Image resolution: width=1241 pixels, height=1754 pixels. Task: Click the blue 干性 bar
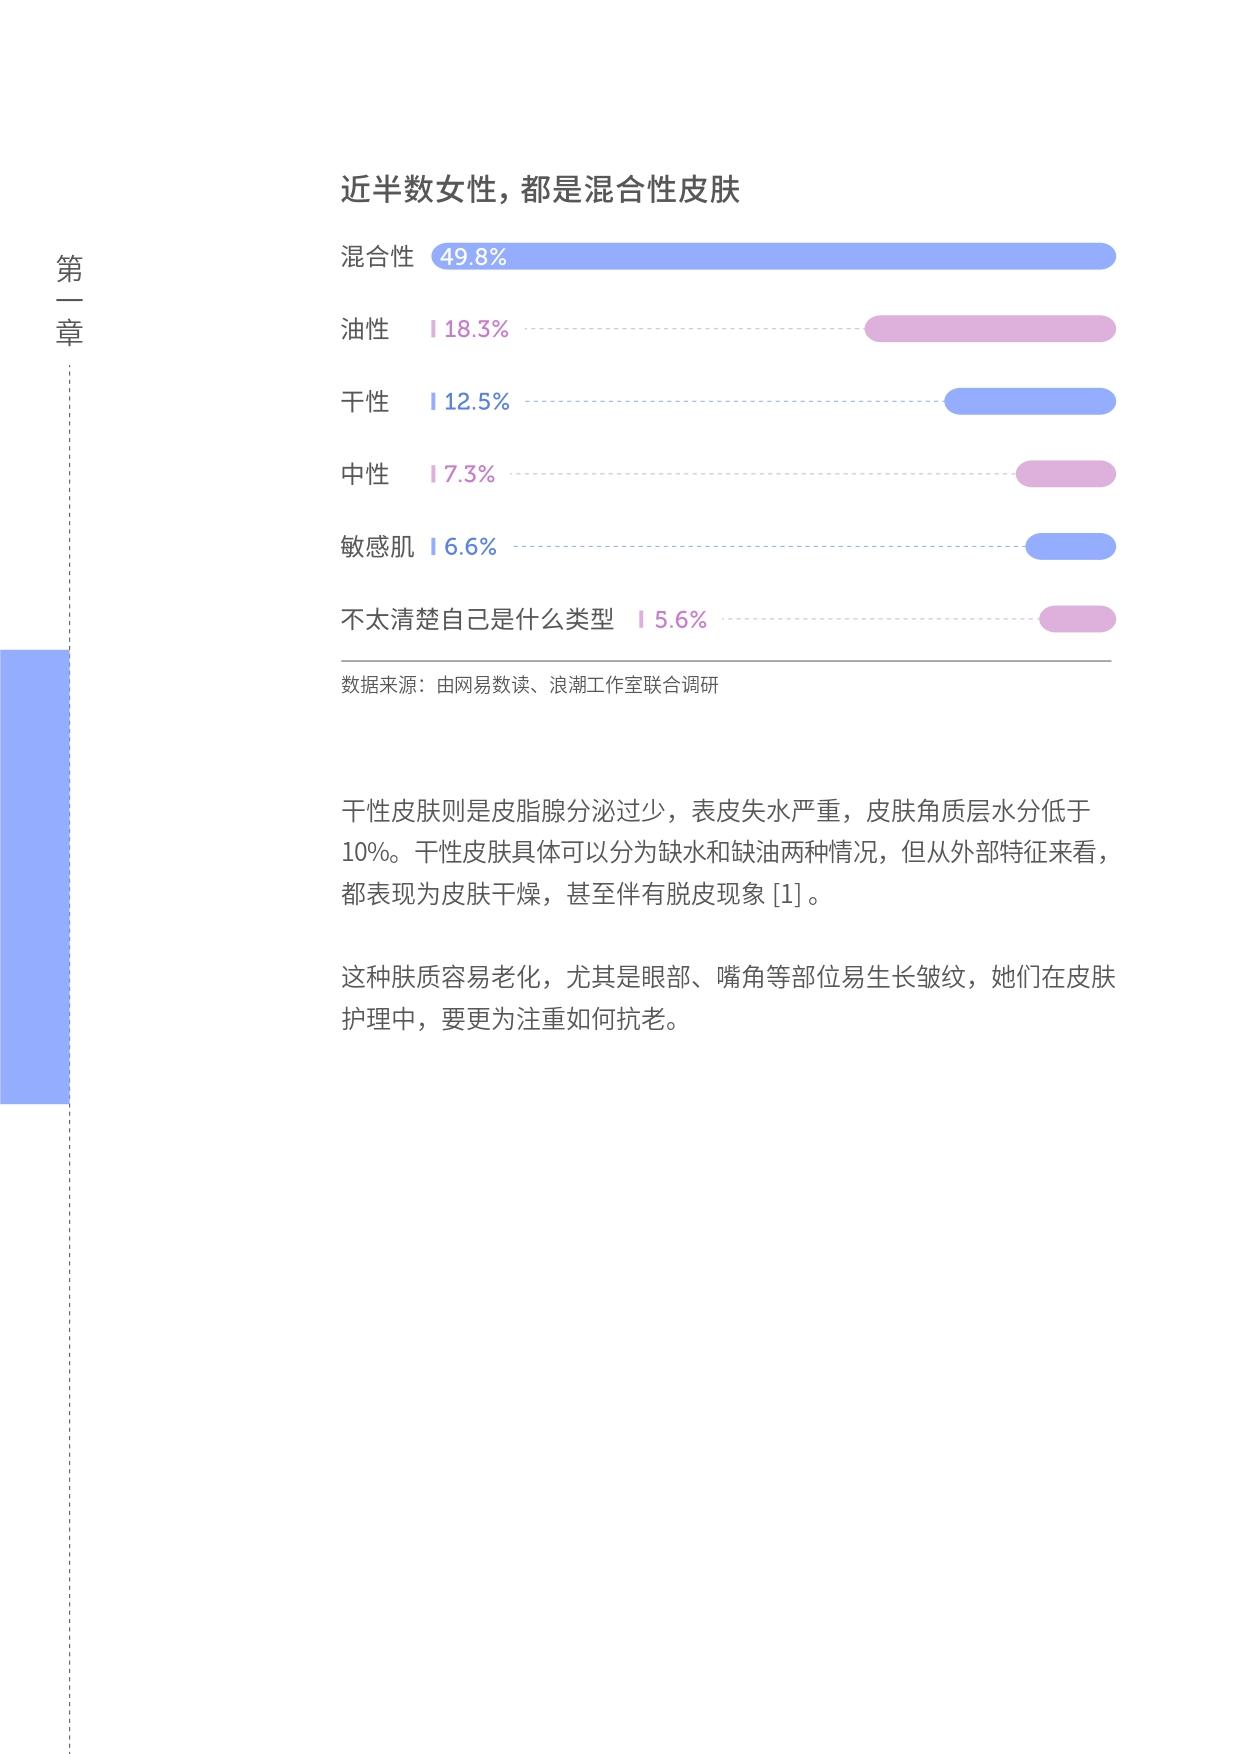[x=1030, y=402]
